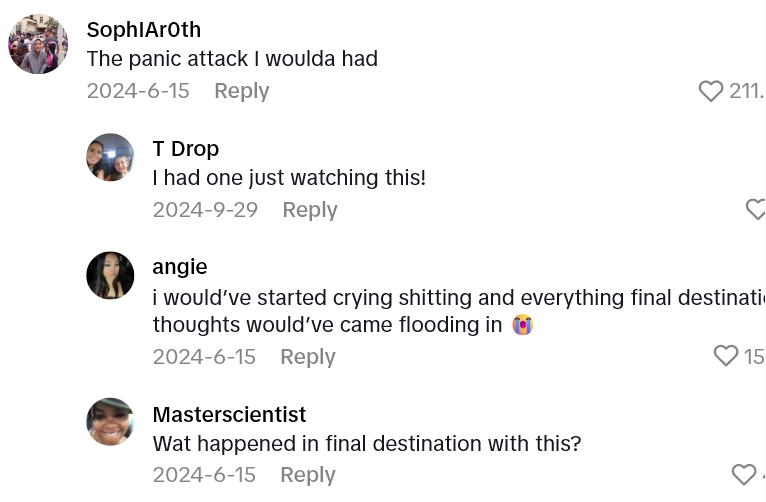Open Masterscientist username link

(x=229, y=415)
